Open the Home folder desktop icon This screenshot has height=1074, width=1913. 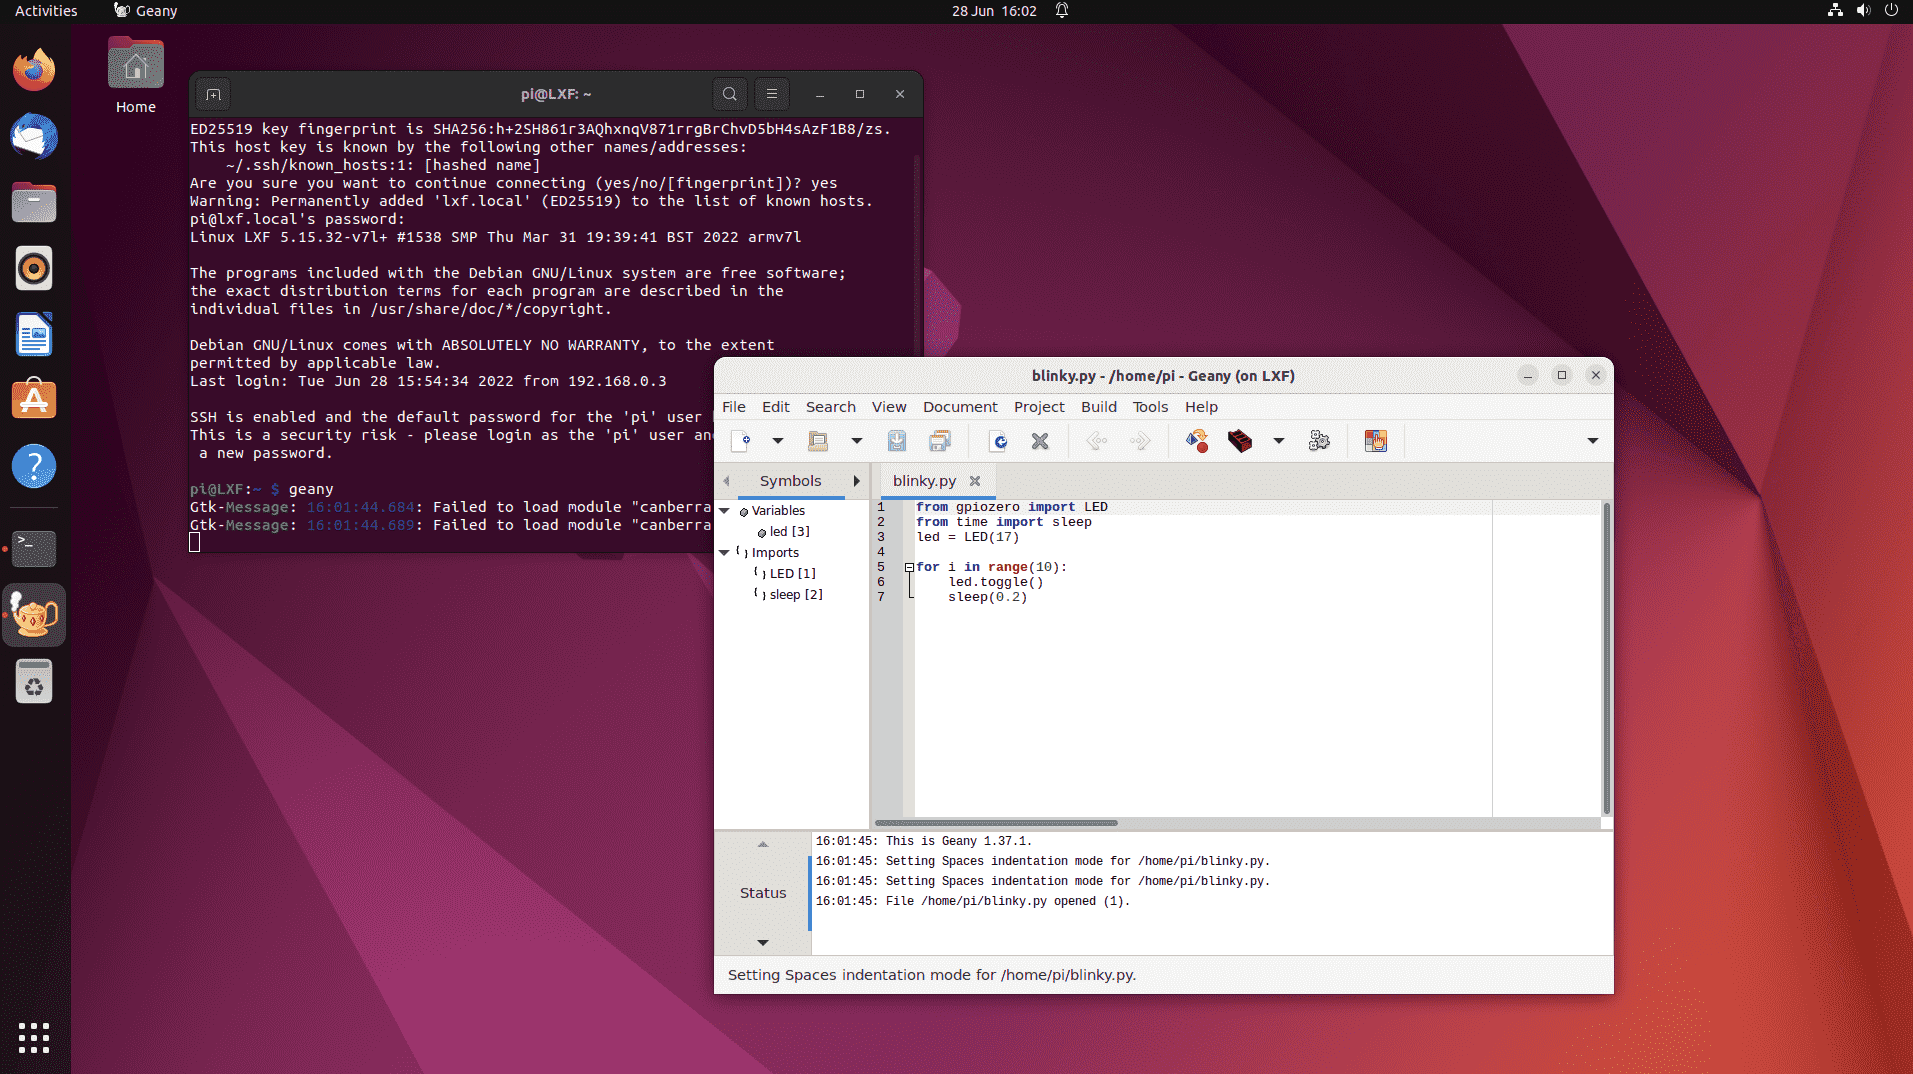tap(136, 75)
